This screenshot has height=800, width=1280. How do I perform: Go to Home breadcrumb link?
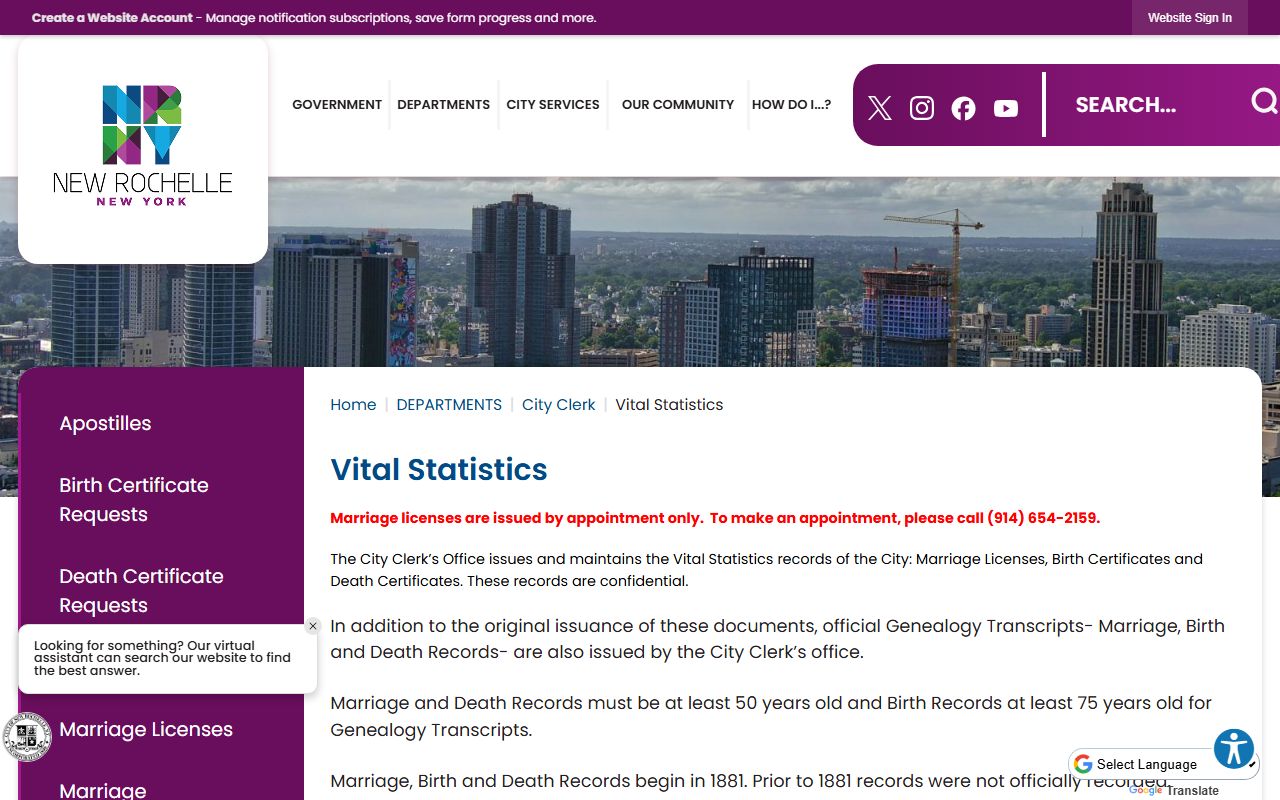pyautogui.click(x=353, y=405)
